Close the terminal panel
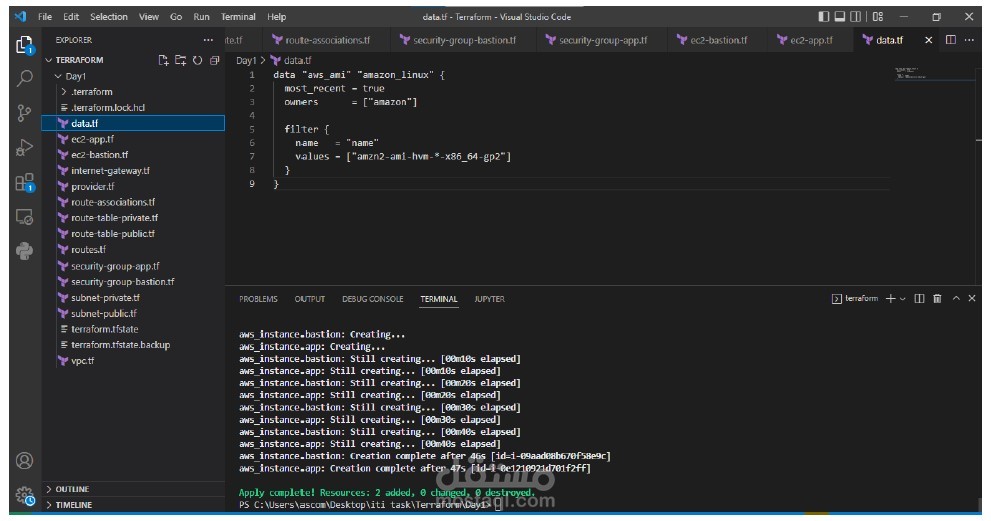The width and height of the screenshot is (991, 521). coord(972,298)
